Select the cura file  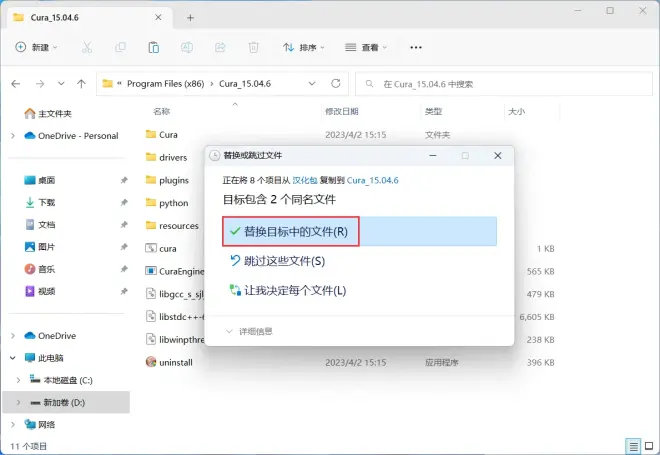[x=161, y=248]
